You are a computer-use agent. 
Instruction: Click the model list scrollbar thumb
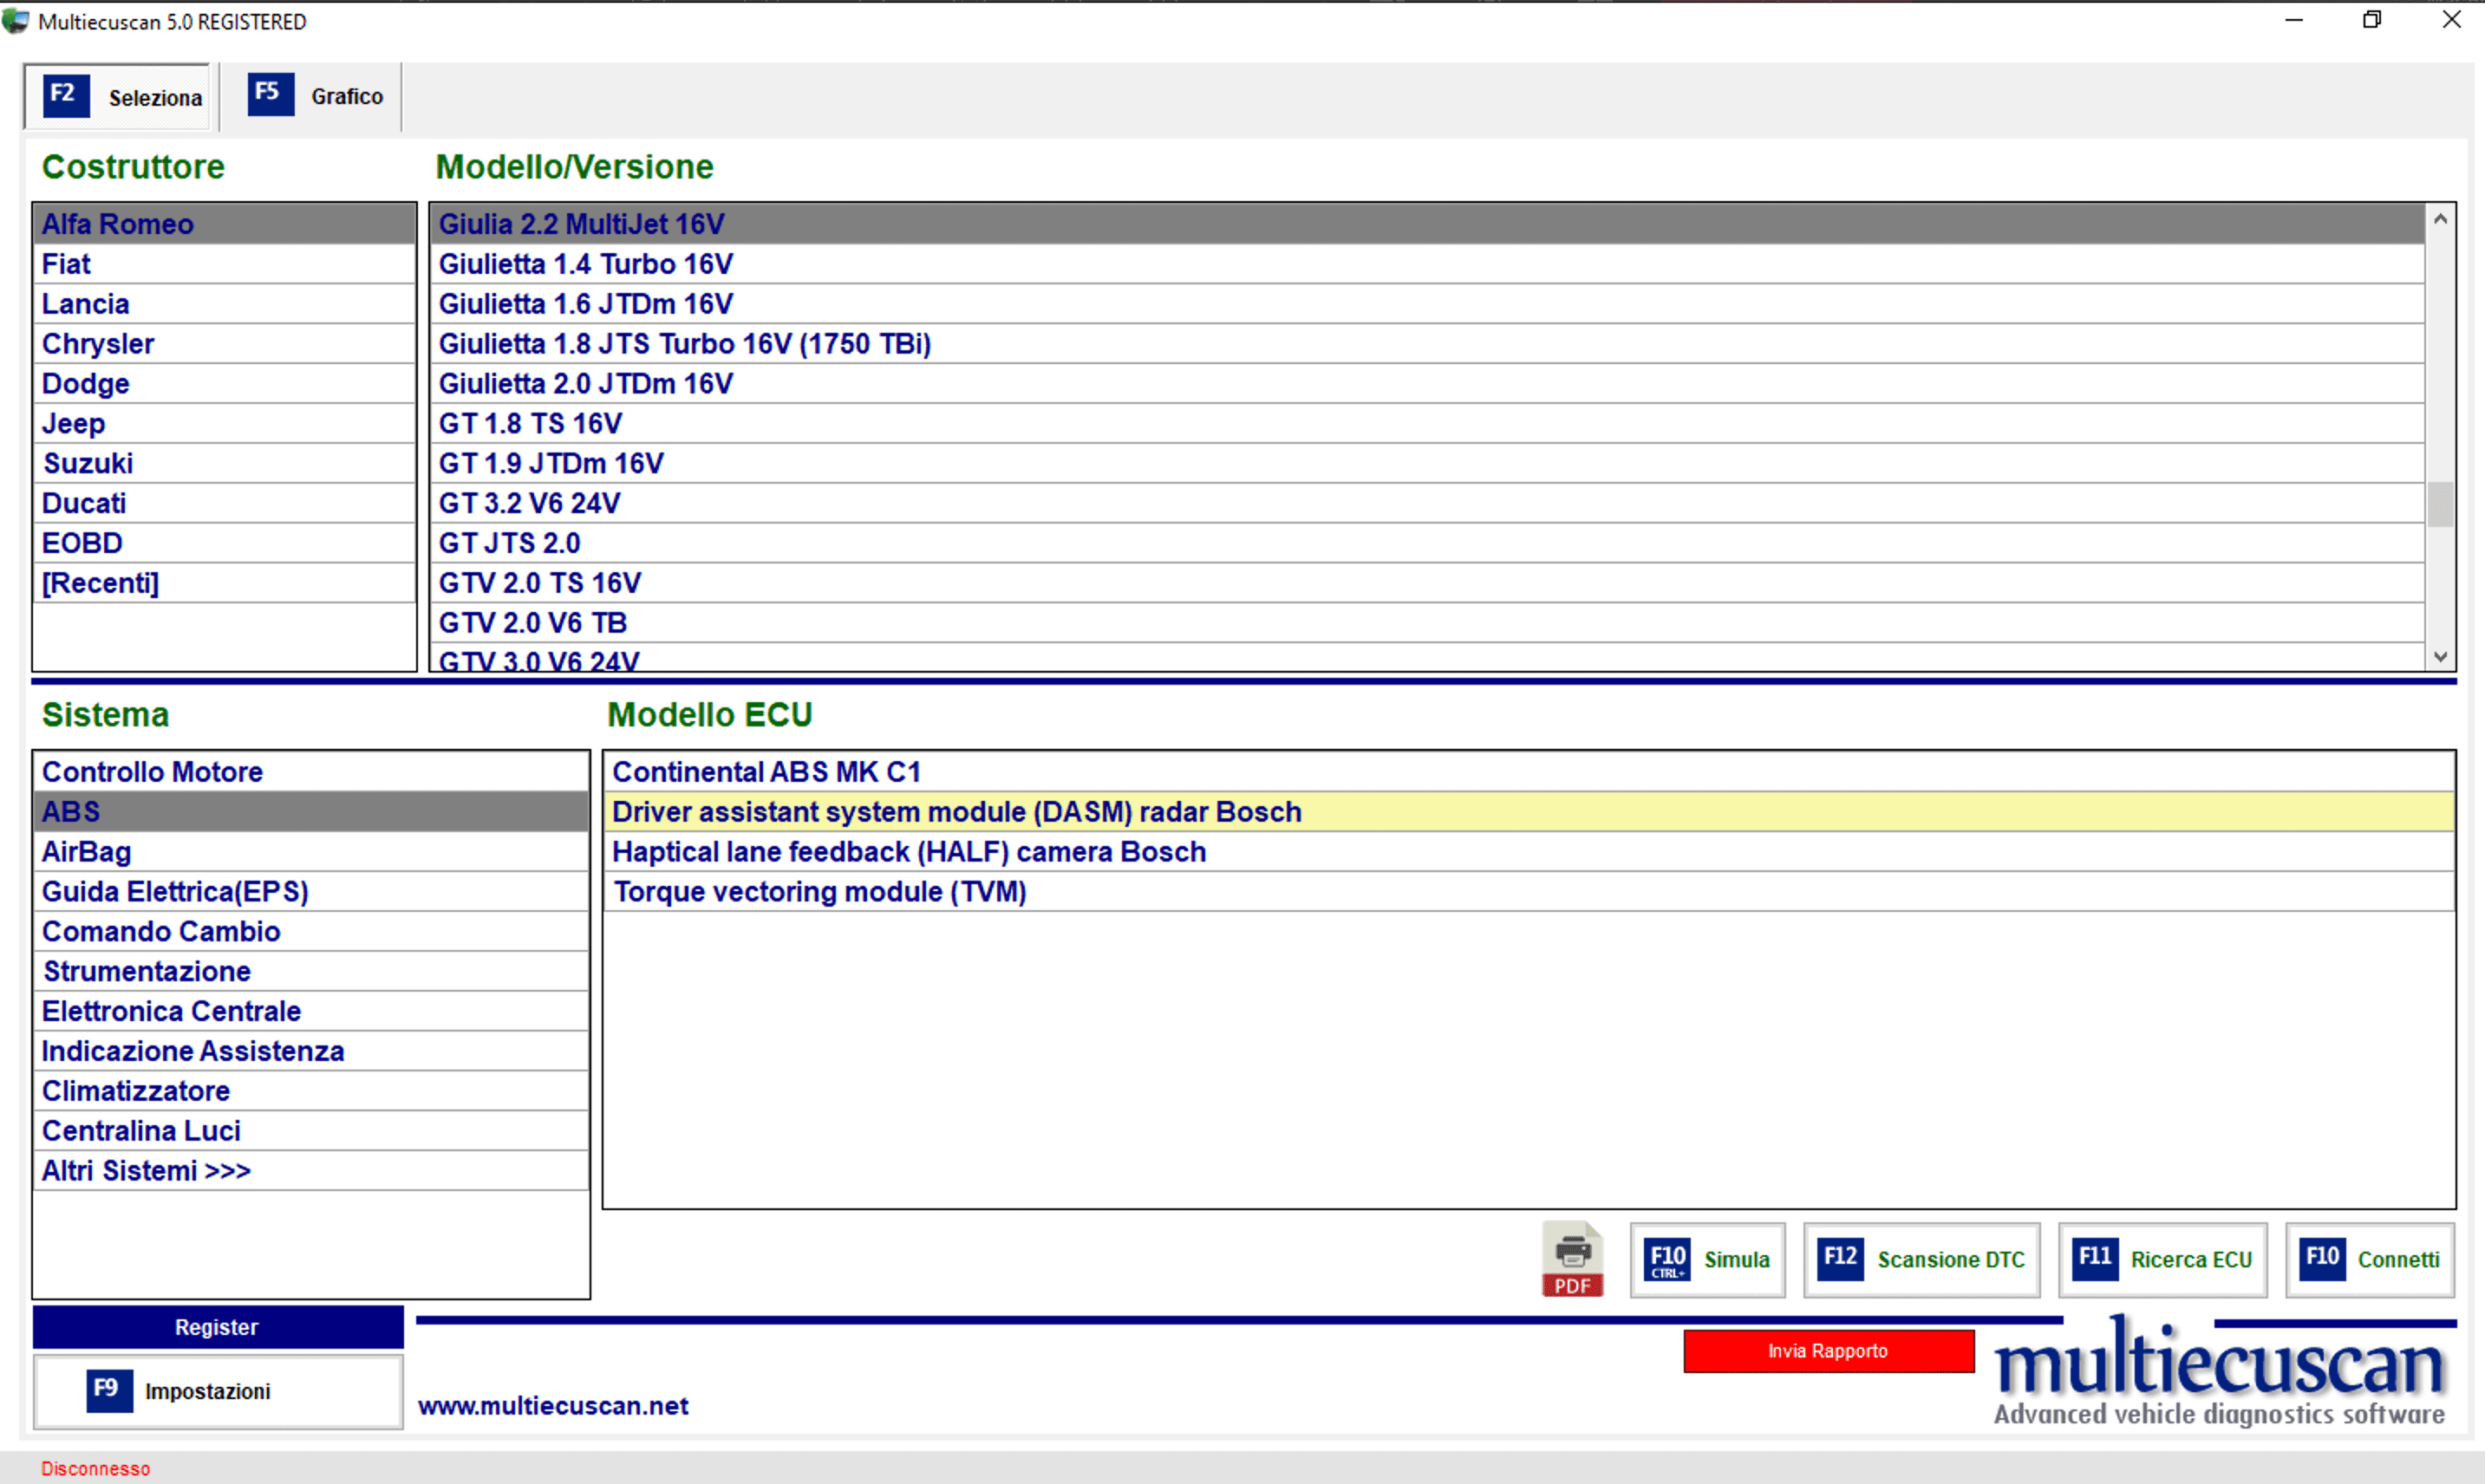click(2440, 504)
